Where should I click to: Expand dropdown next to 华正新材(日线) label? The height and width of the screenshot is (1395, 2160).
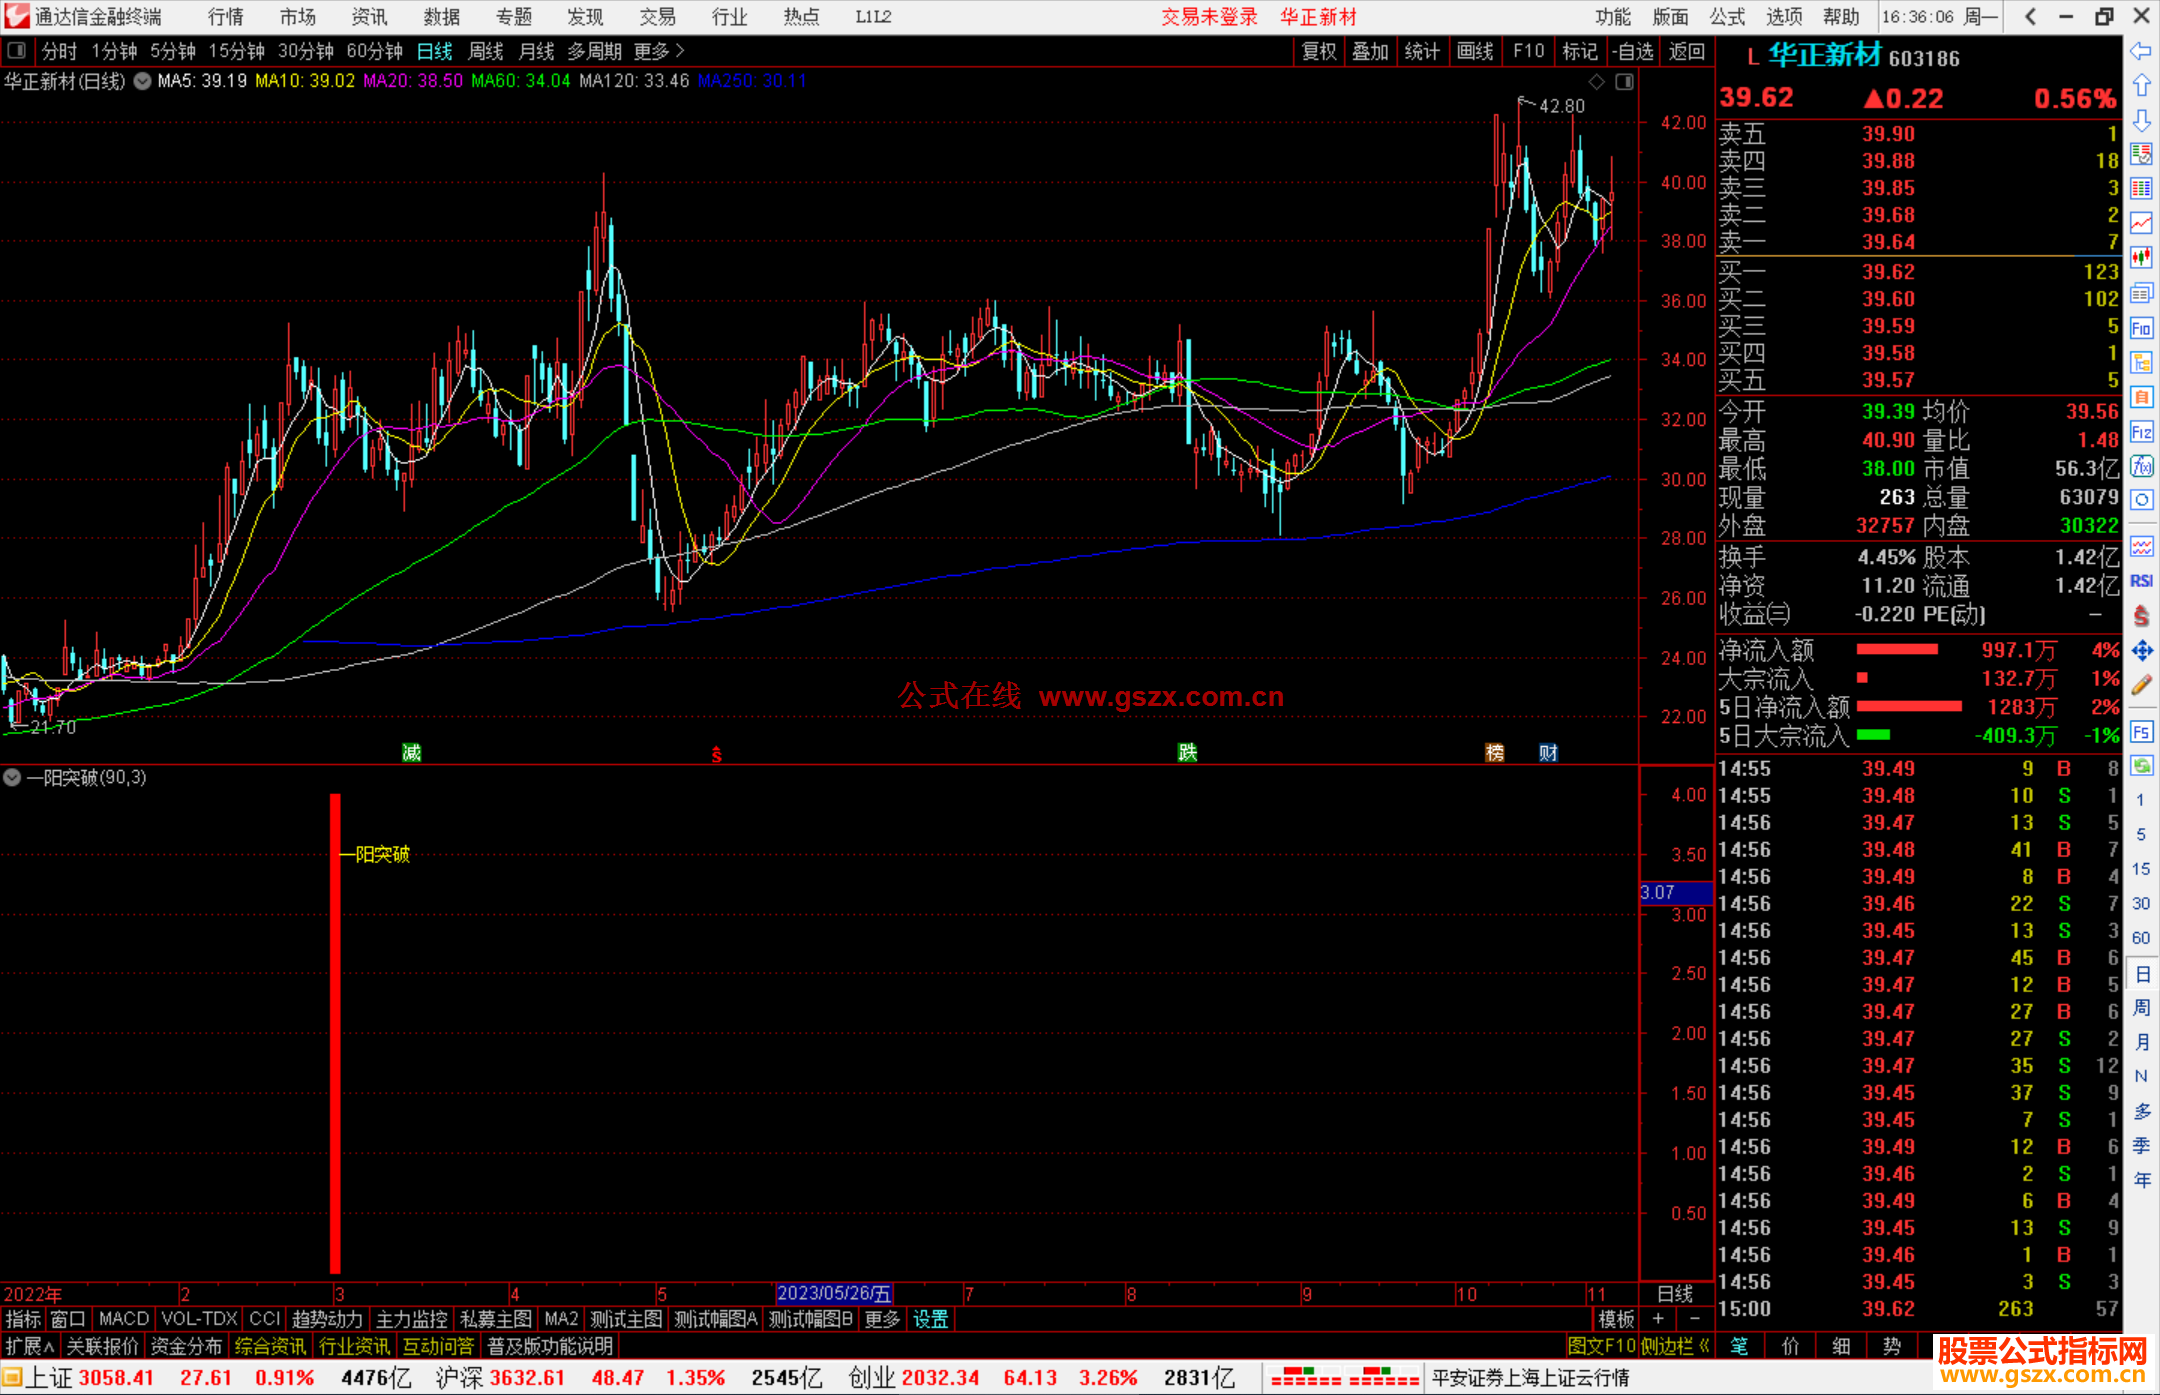point(143,82)
